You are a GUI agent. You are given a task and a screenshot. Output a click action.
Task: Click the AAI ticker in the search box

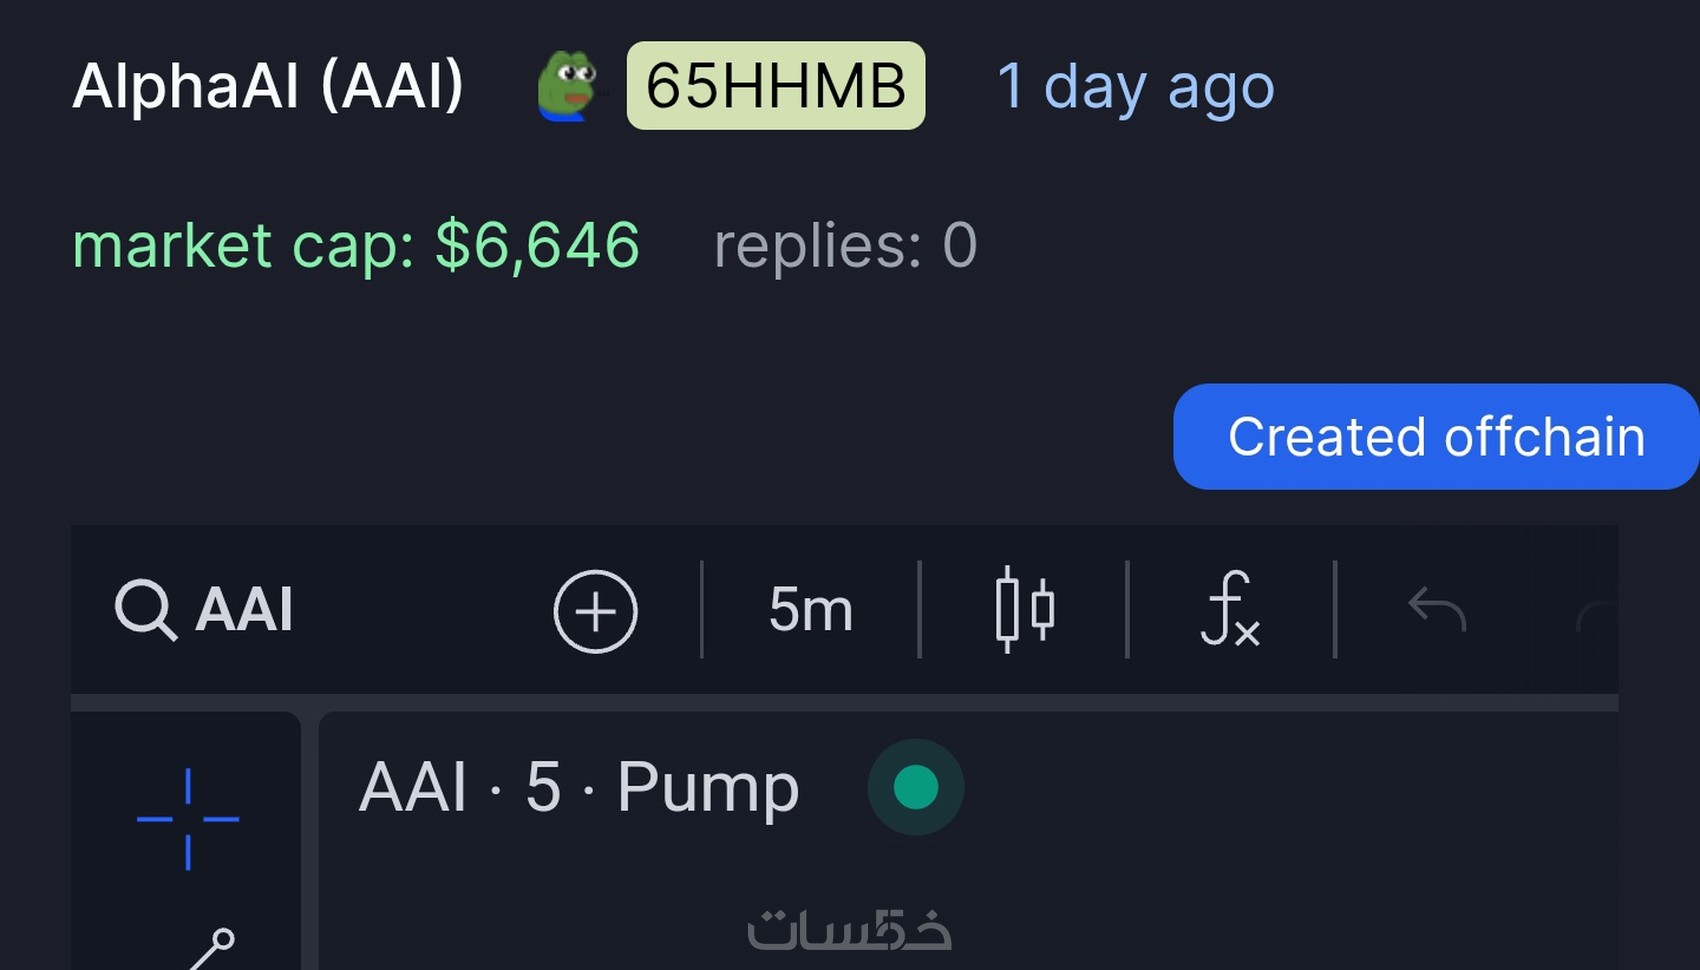pos(245,609)
